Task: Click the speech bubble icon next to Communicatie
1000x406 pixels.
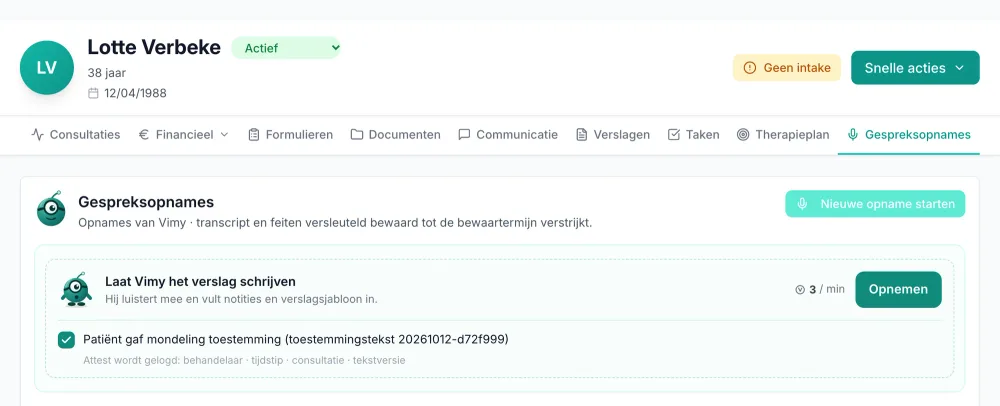Action: coord(464,134)
